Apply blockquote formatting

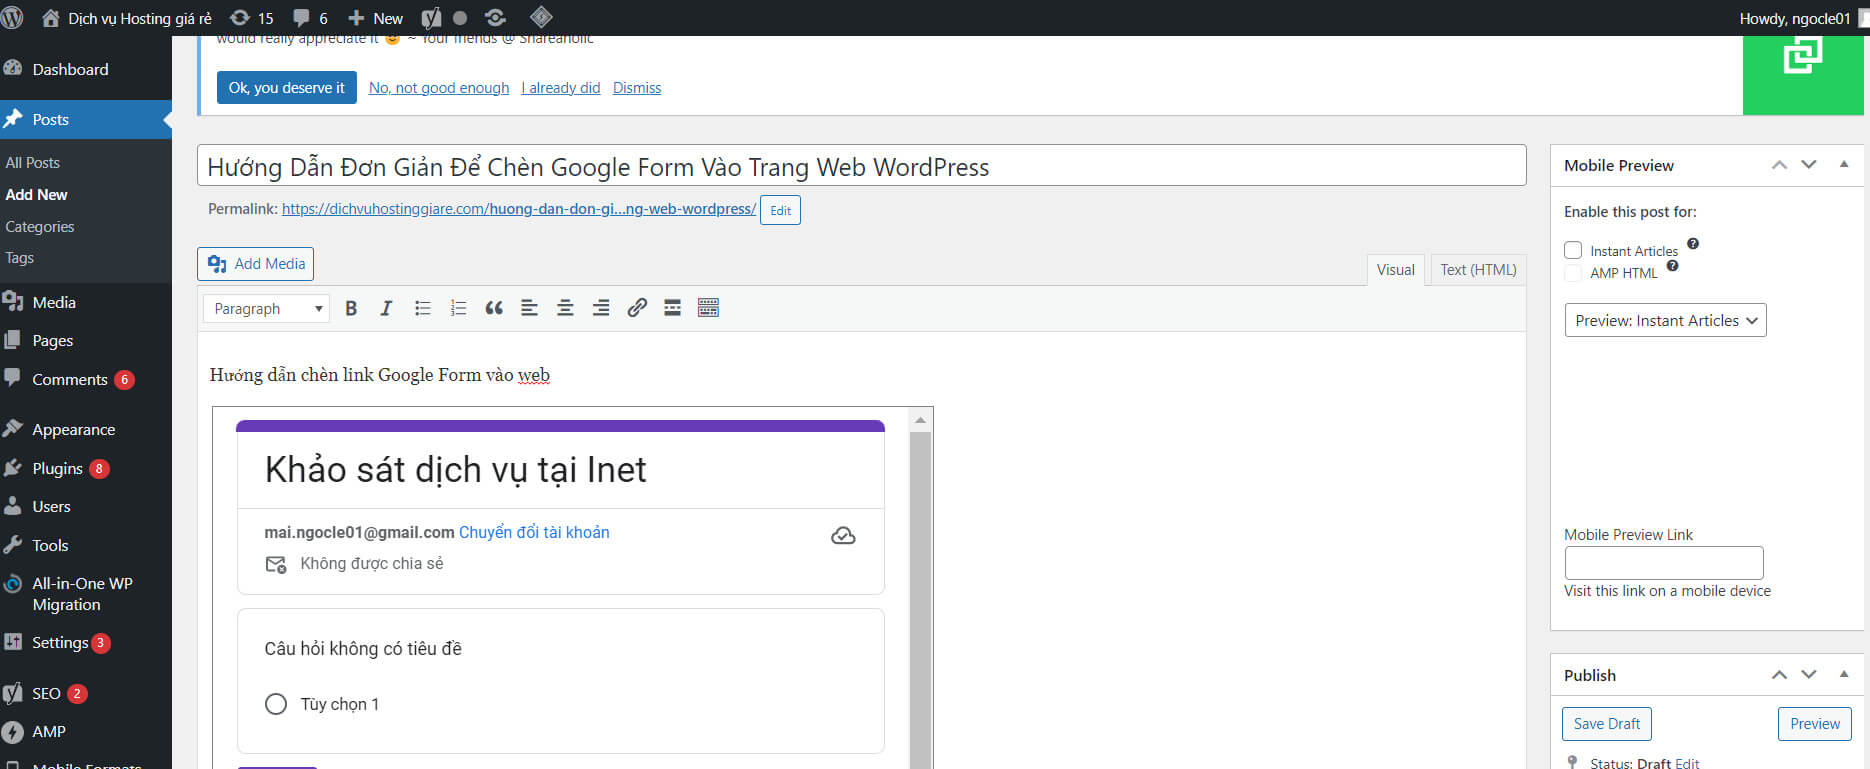(494, 308)
